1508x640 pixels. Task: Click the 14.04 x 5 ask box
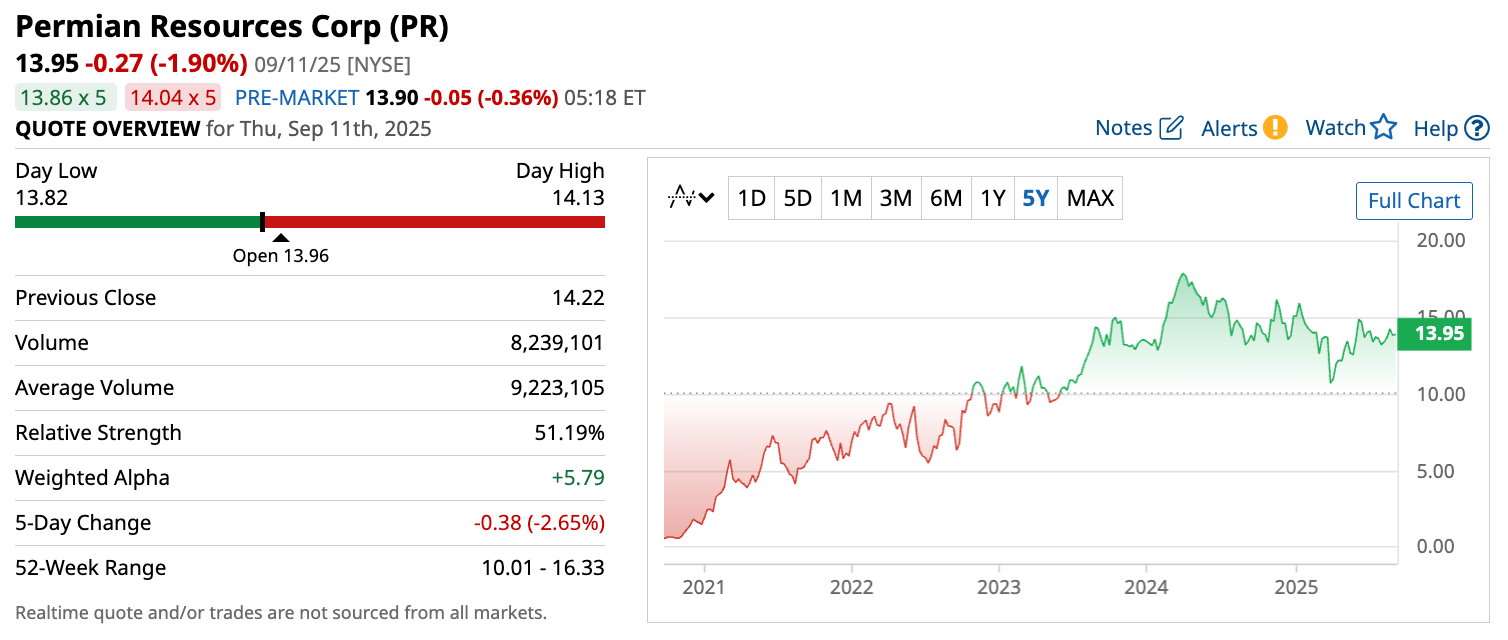174,98
